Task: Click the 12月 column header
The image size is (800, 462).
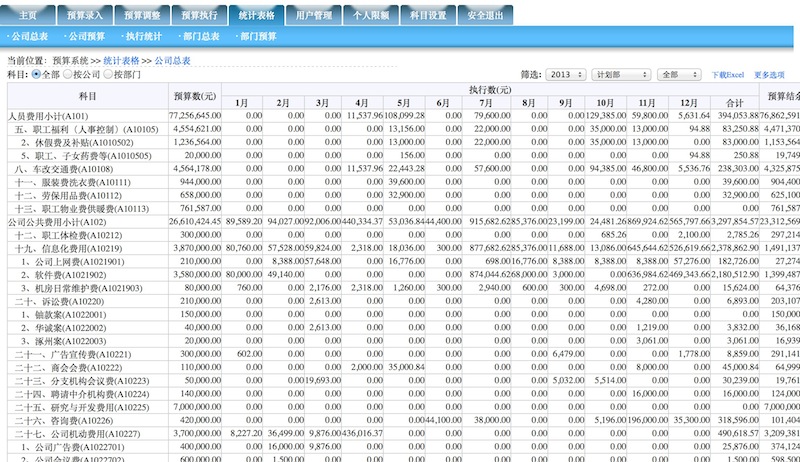Action: click(689, 103)
